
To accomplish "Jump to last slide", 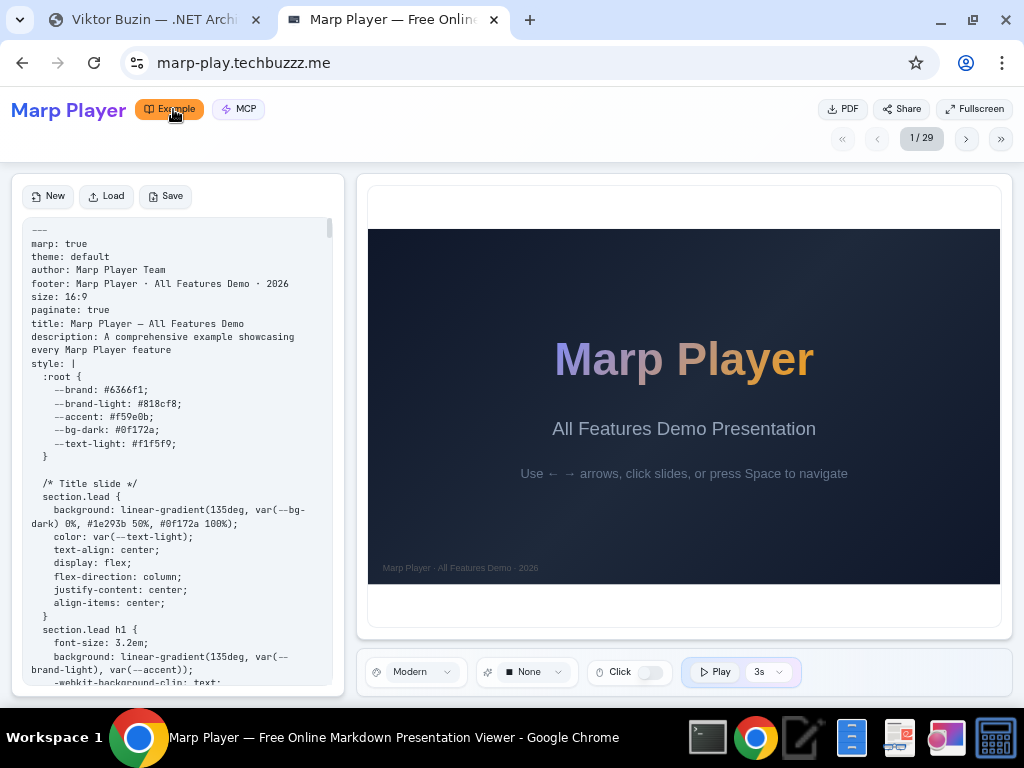I will (1001, 139).
